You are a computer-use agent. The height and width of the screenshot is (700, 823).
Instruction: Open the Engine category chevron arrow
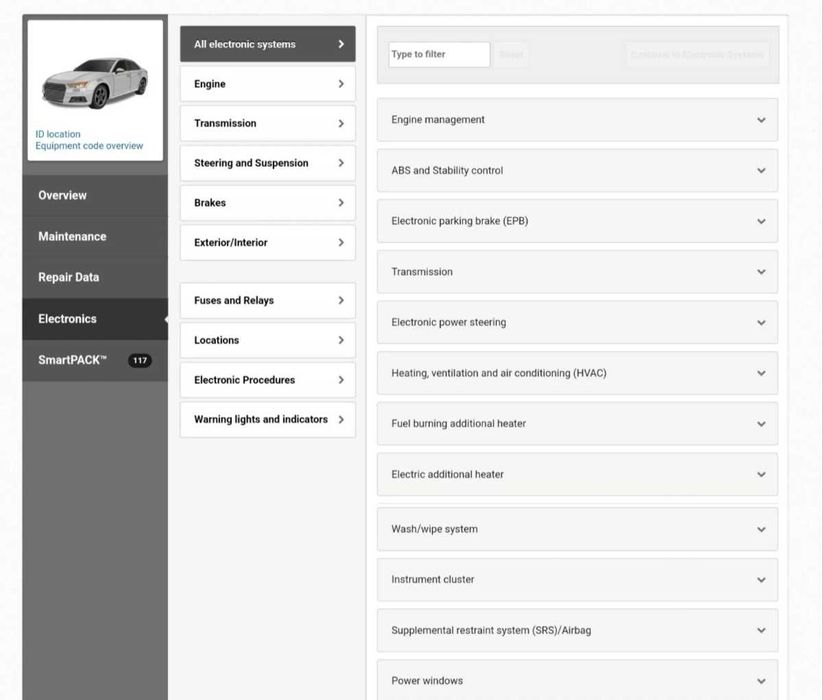pyautogui.click(x=341, y=84)
